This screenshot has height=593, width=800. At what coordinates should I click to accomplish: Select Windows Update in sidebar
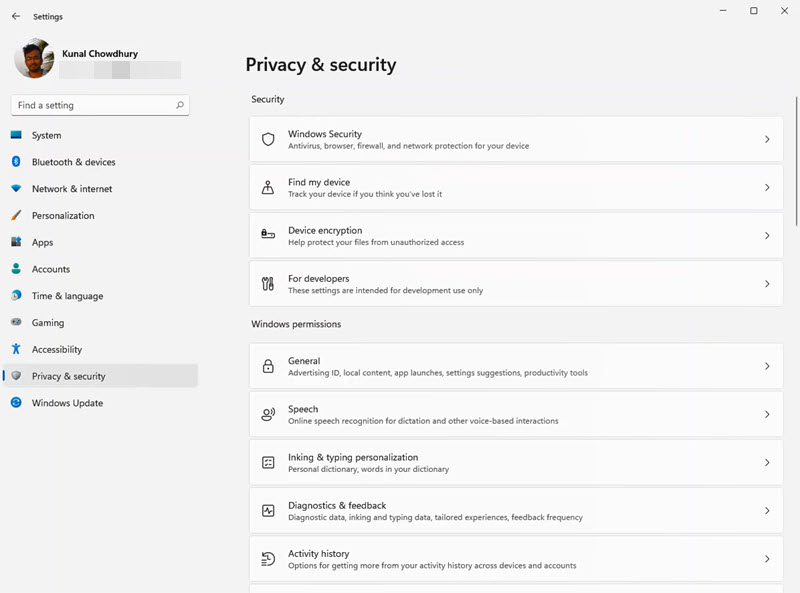(101, 403)
